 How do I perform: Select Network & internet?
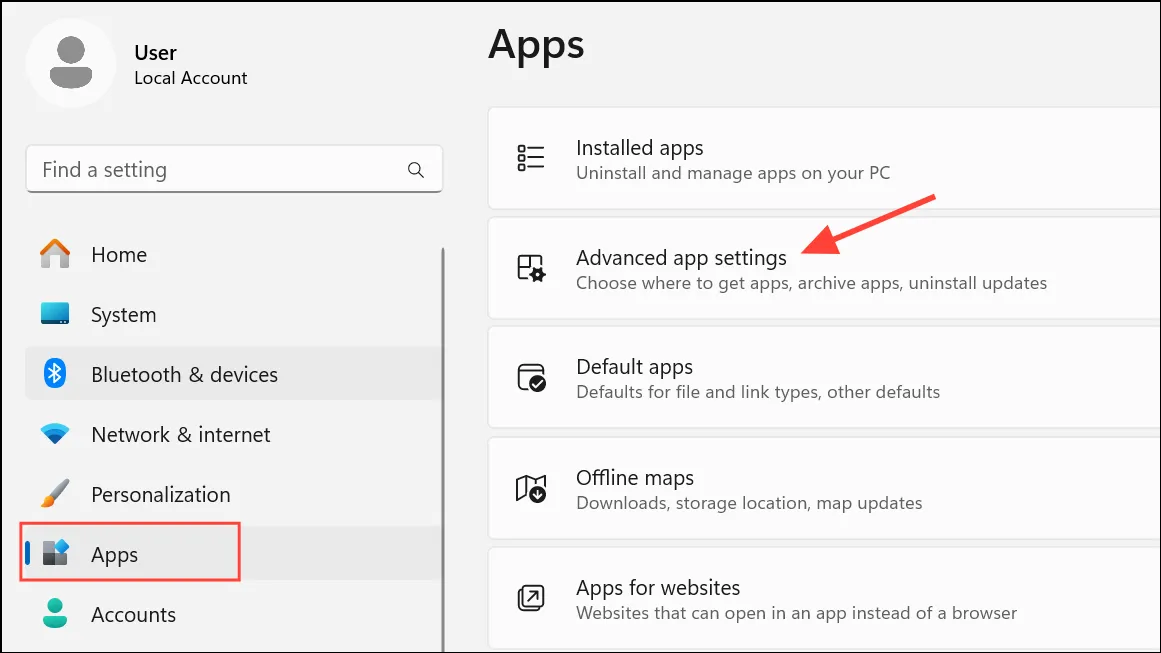[x=234, y=434]
